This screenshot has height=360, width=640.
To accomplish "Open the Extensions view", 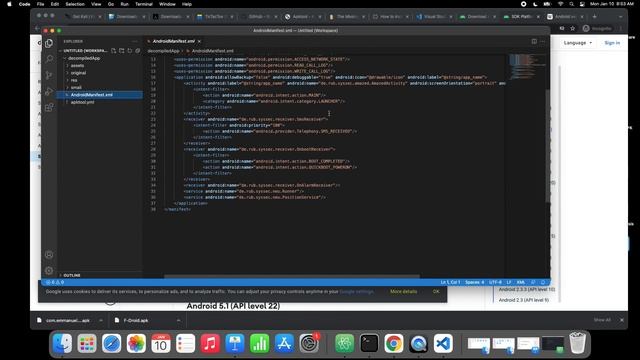I will 49,107.
